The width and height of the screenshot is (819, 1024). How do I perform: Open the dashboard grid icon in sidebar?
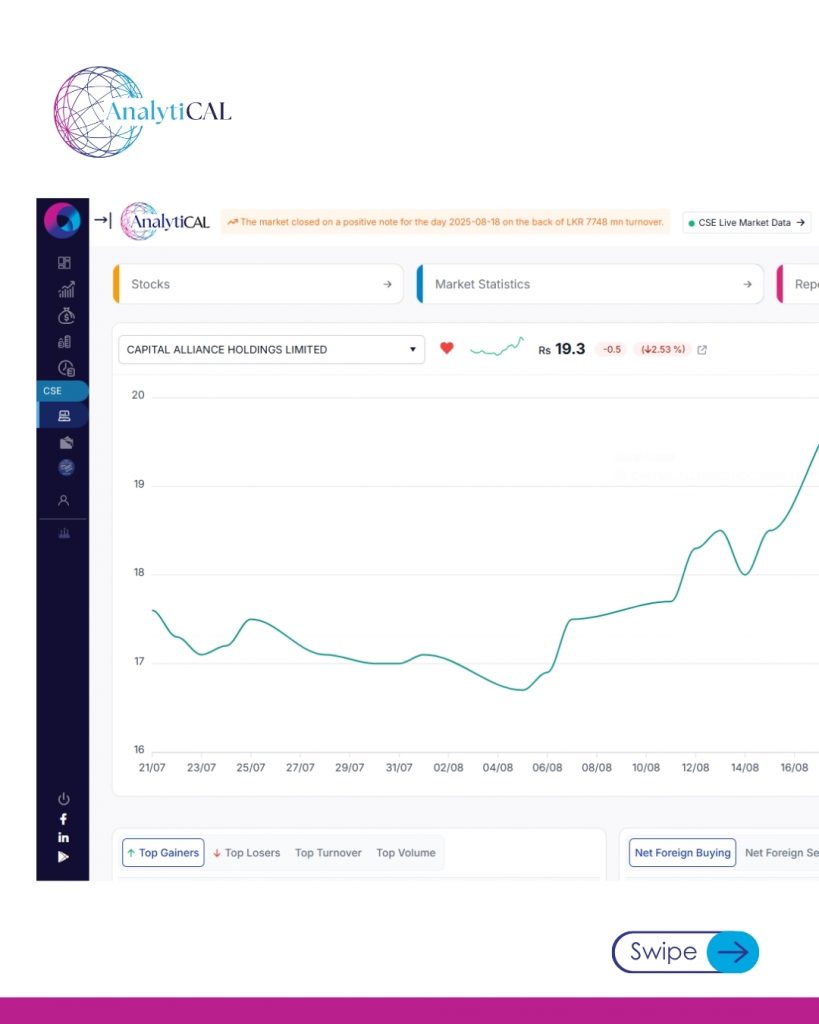coord(64,263)
